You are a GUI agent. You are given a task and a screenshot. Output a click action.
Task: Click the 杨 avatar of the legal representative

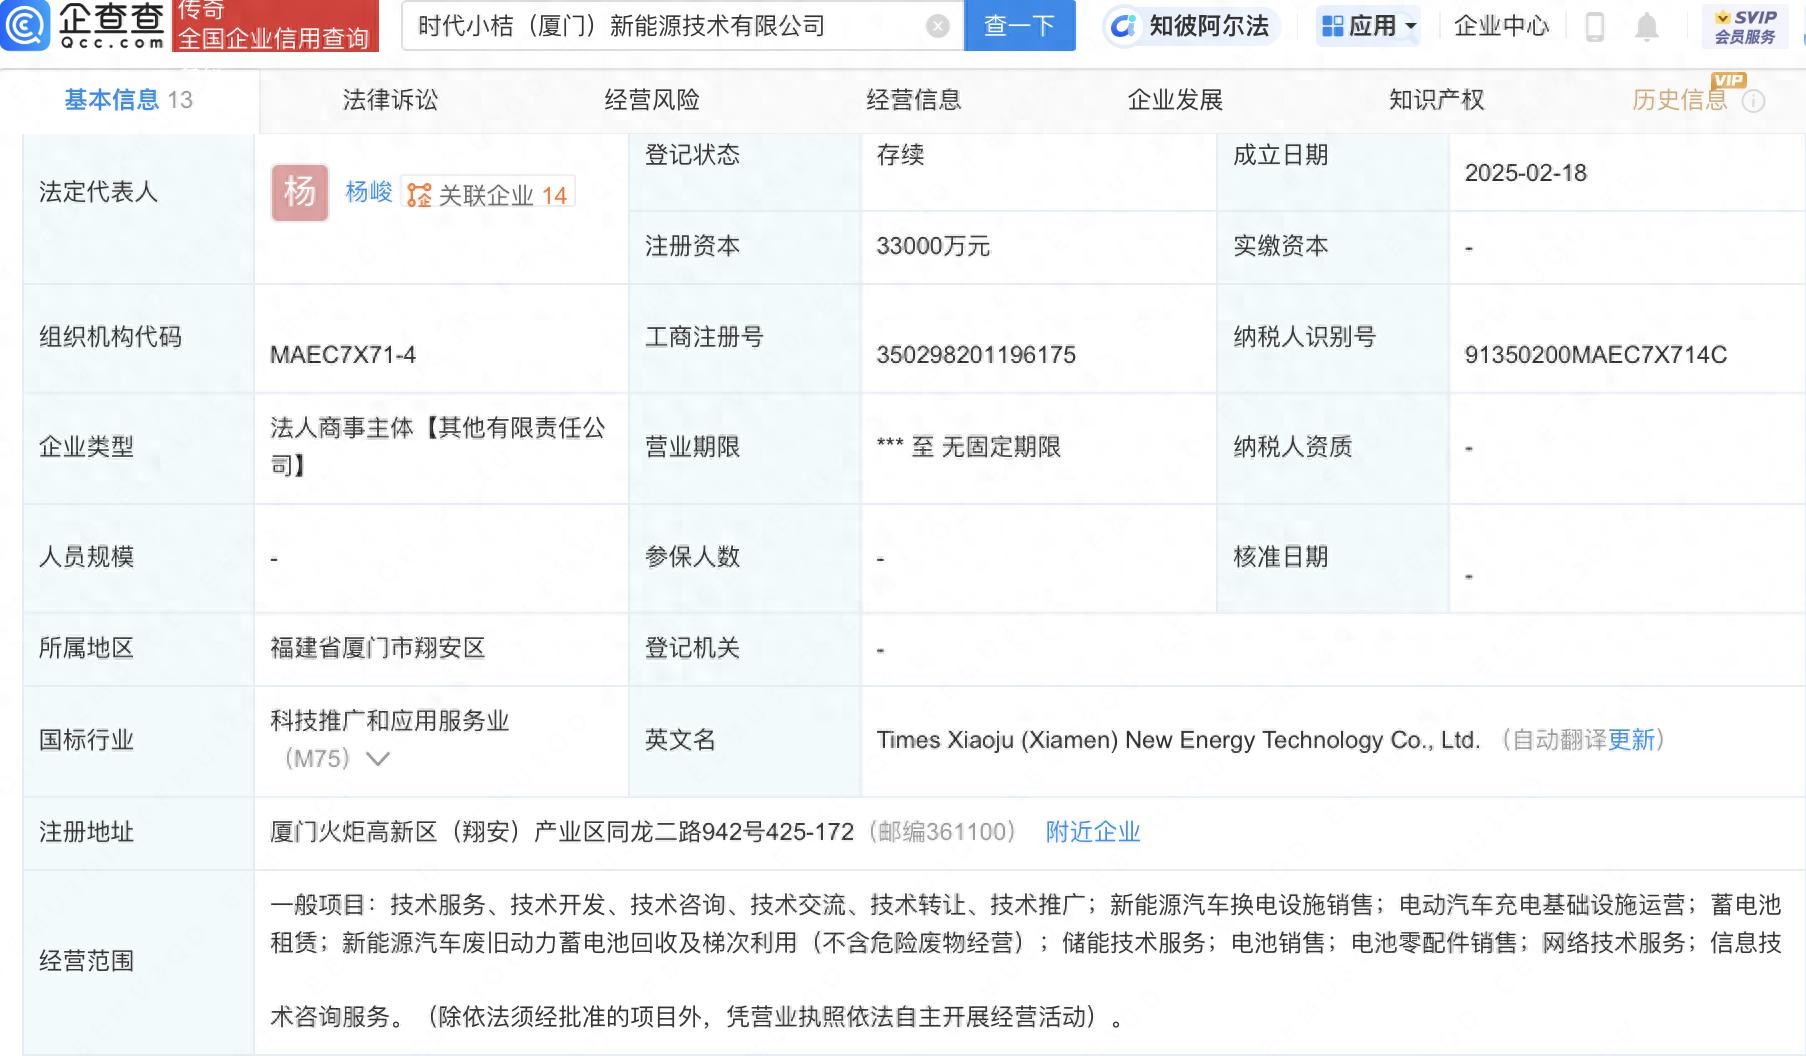(299, 192)
